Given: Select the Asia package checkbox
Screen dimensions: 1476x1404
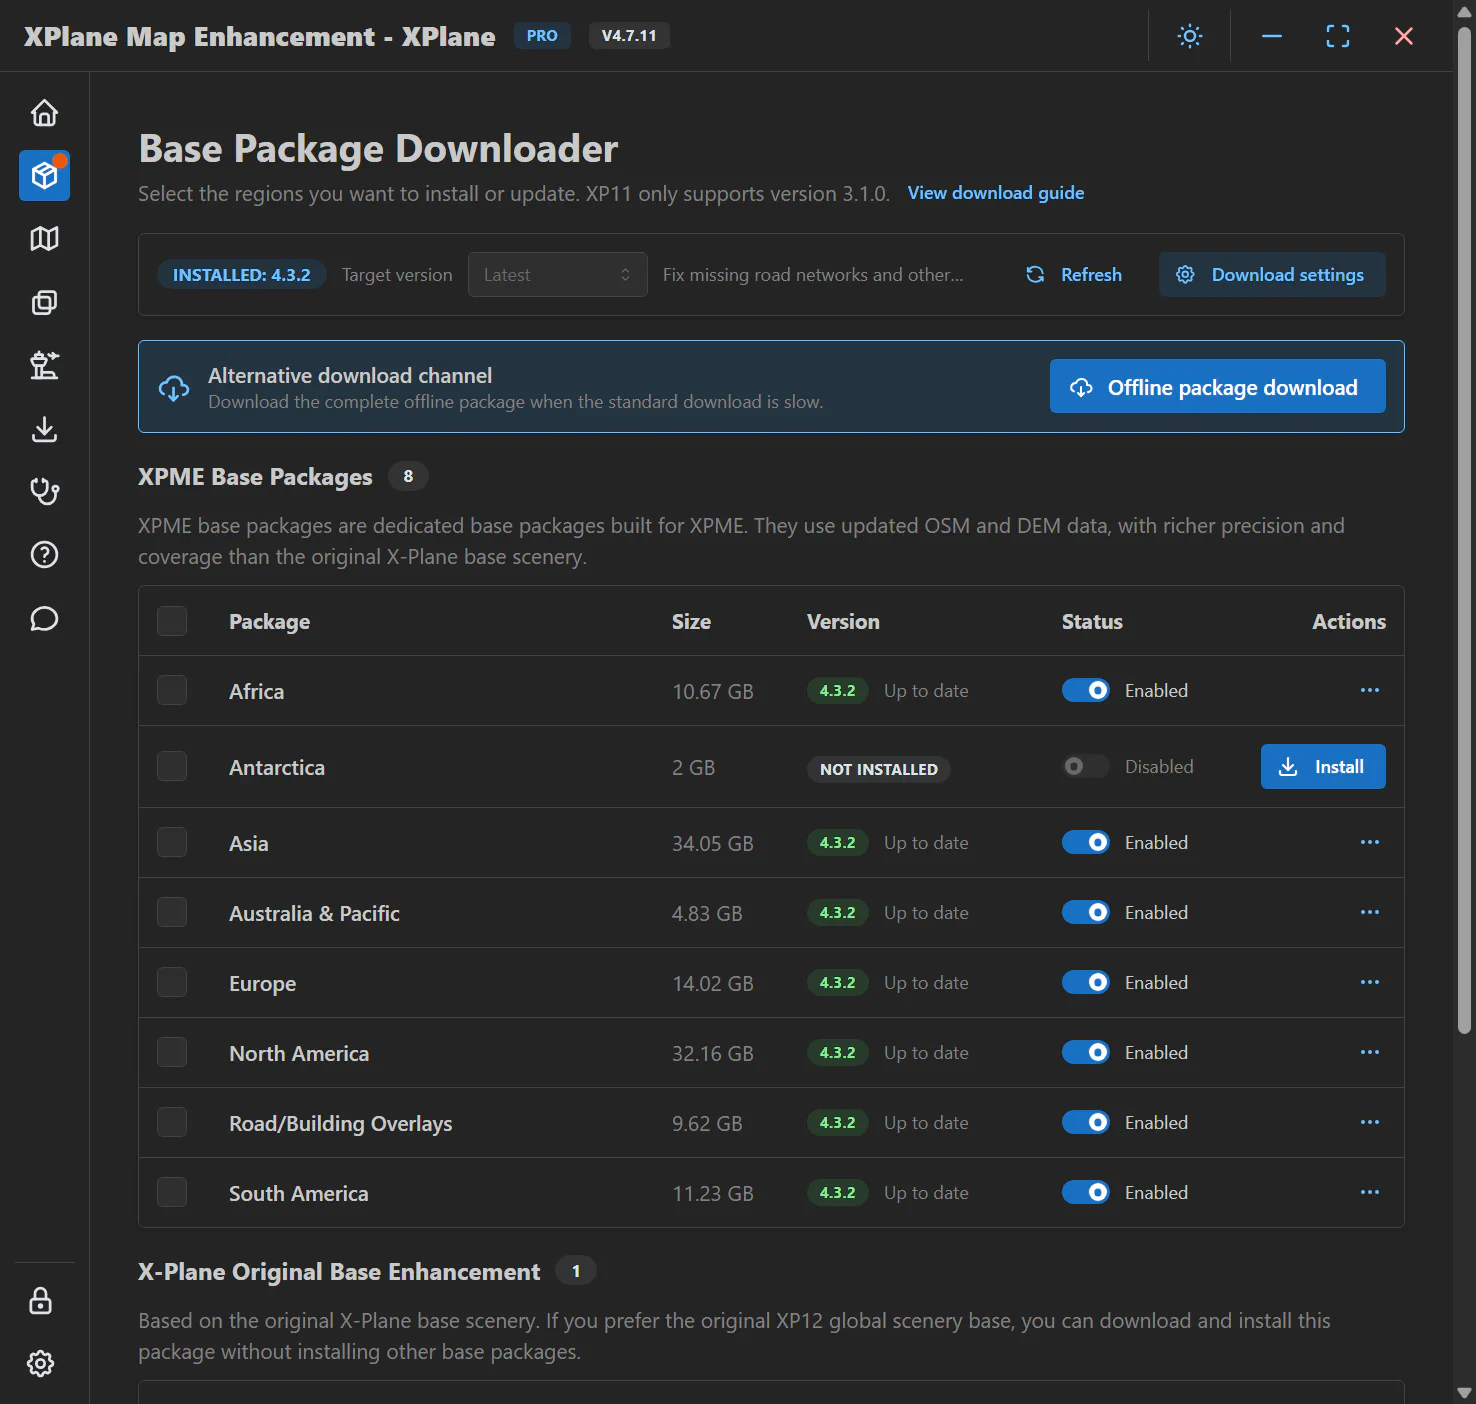Looking at the screenshot, I should coord(172,842).
